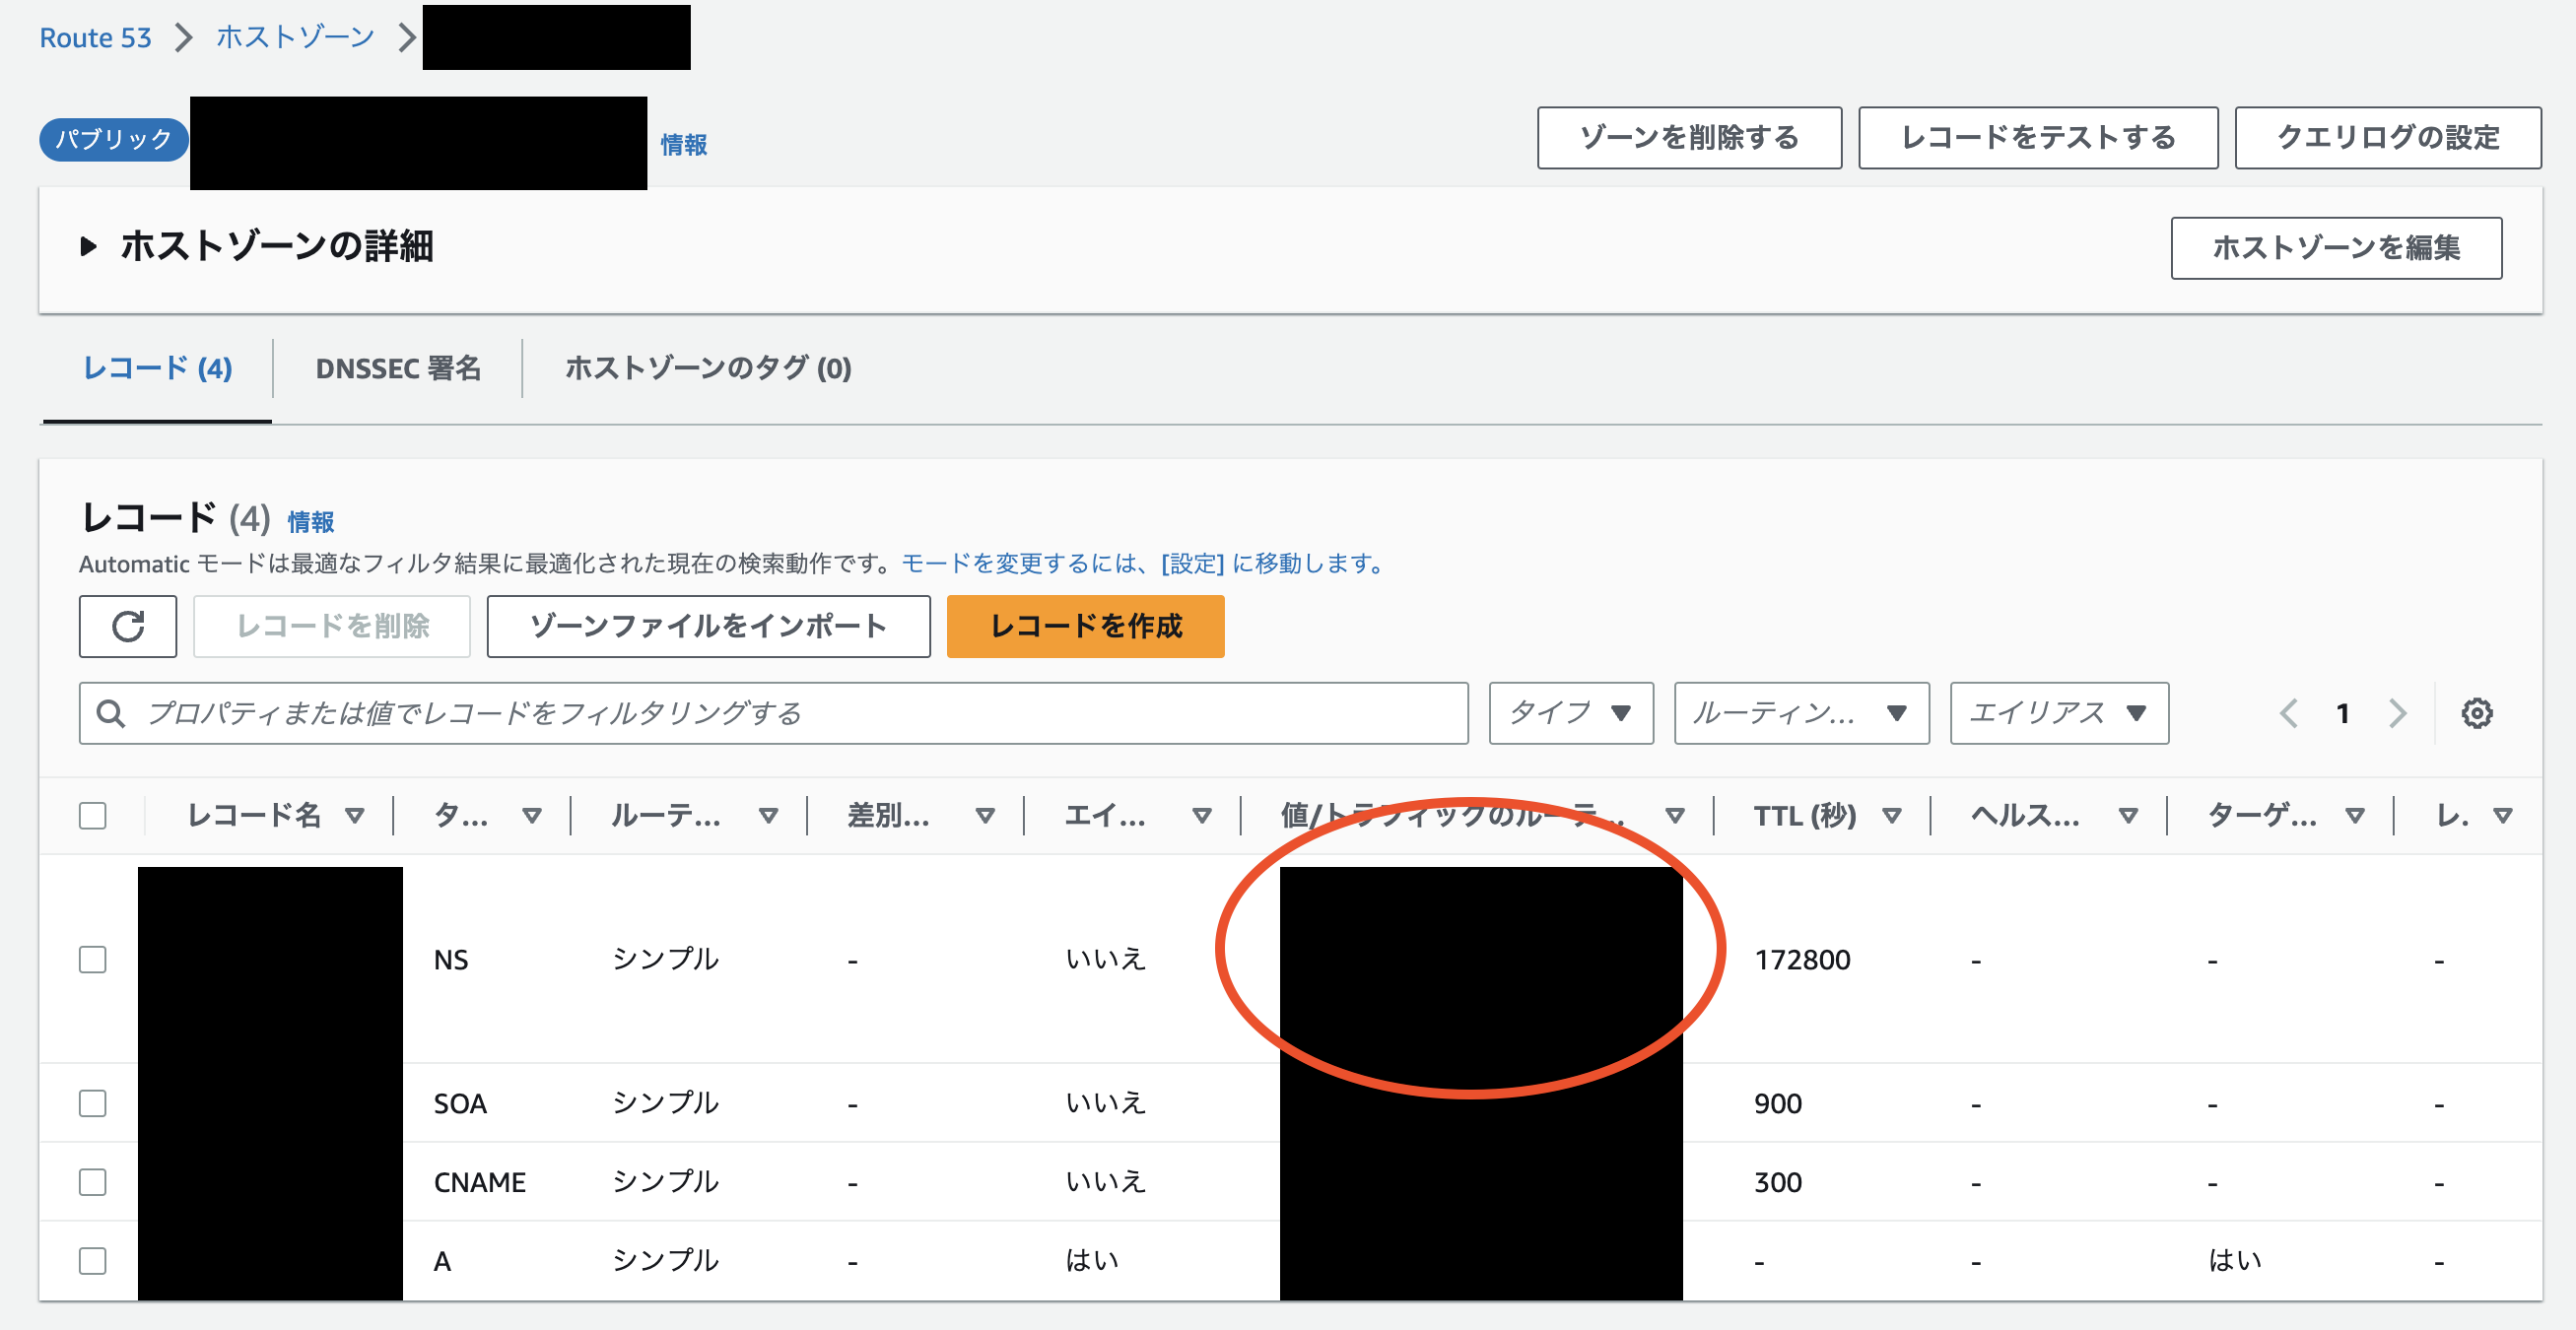This screenshot has width=2576, height=1330.
Task: Go to next page with right chevron
Action: 2397,713
